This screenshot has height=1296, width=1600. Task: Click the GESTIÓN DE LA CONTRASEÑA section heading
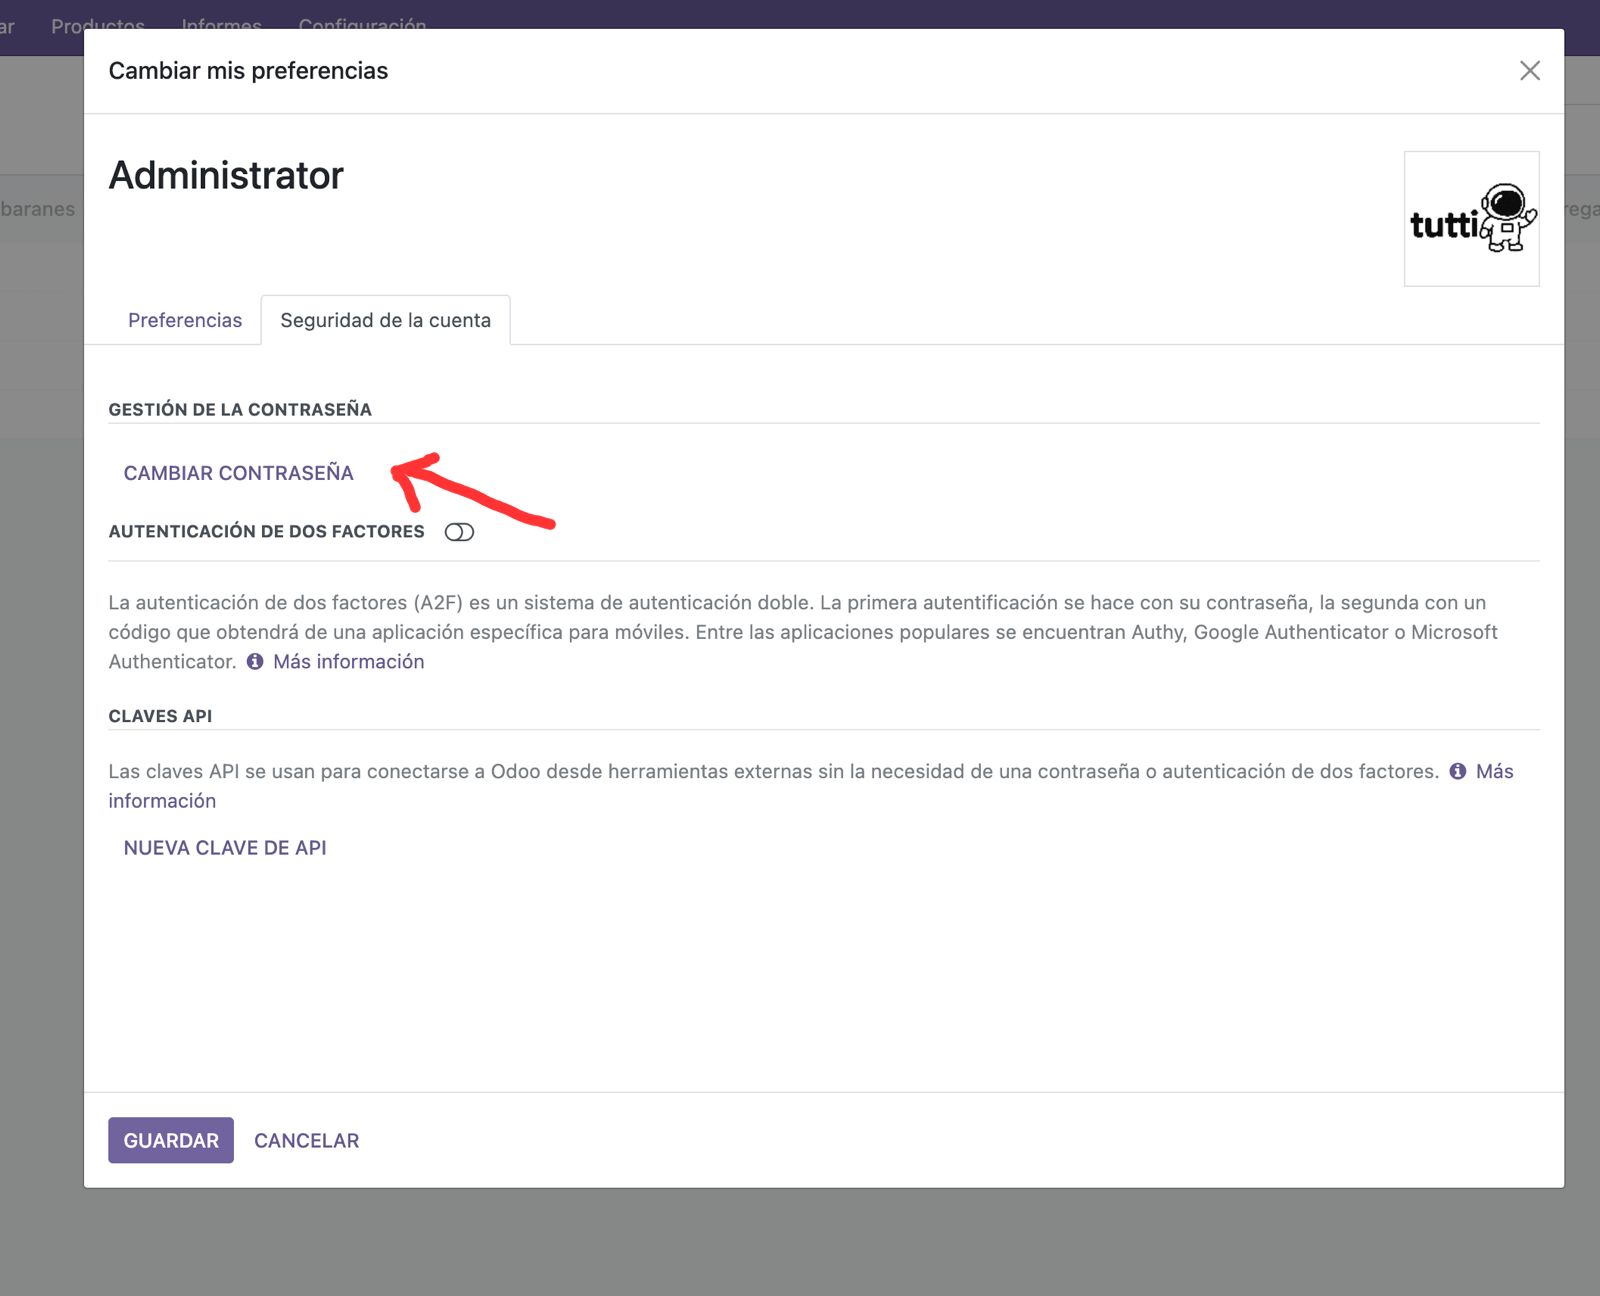pos(240,409)
